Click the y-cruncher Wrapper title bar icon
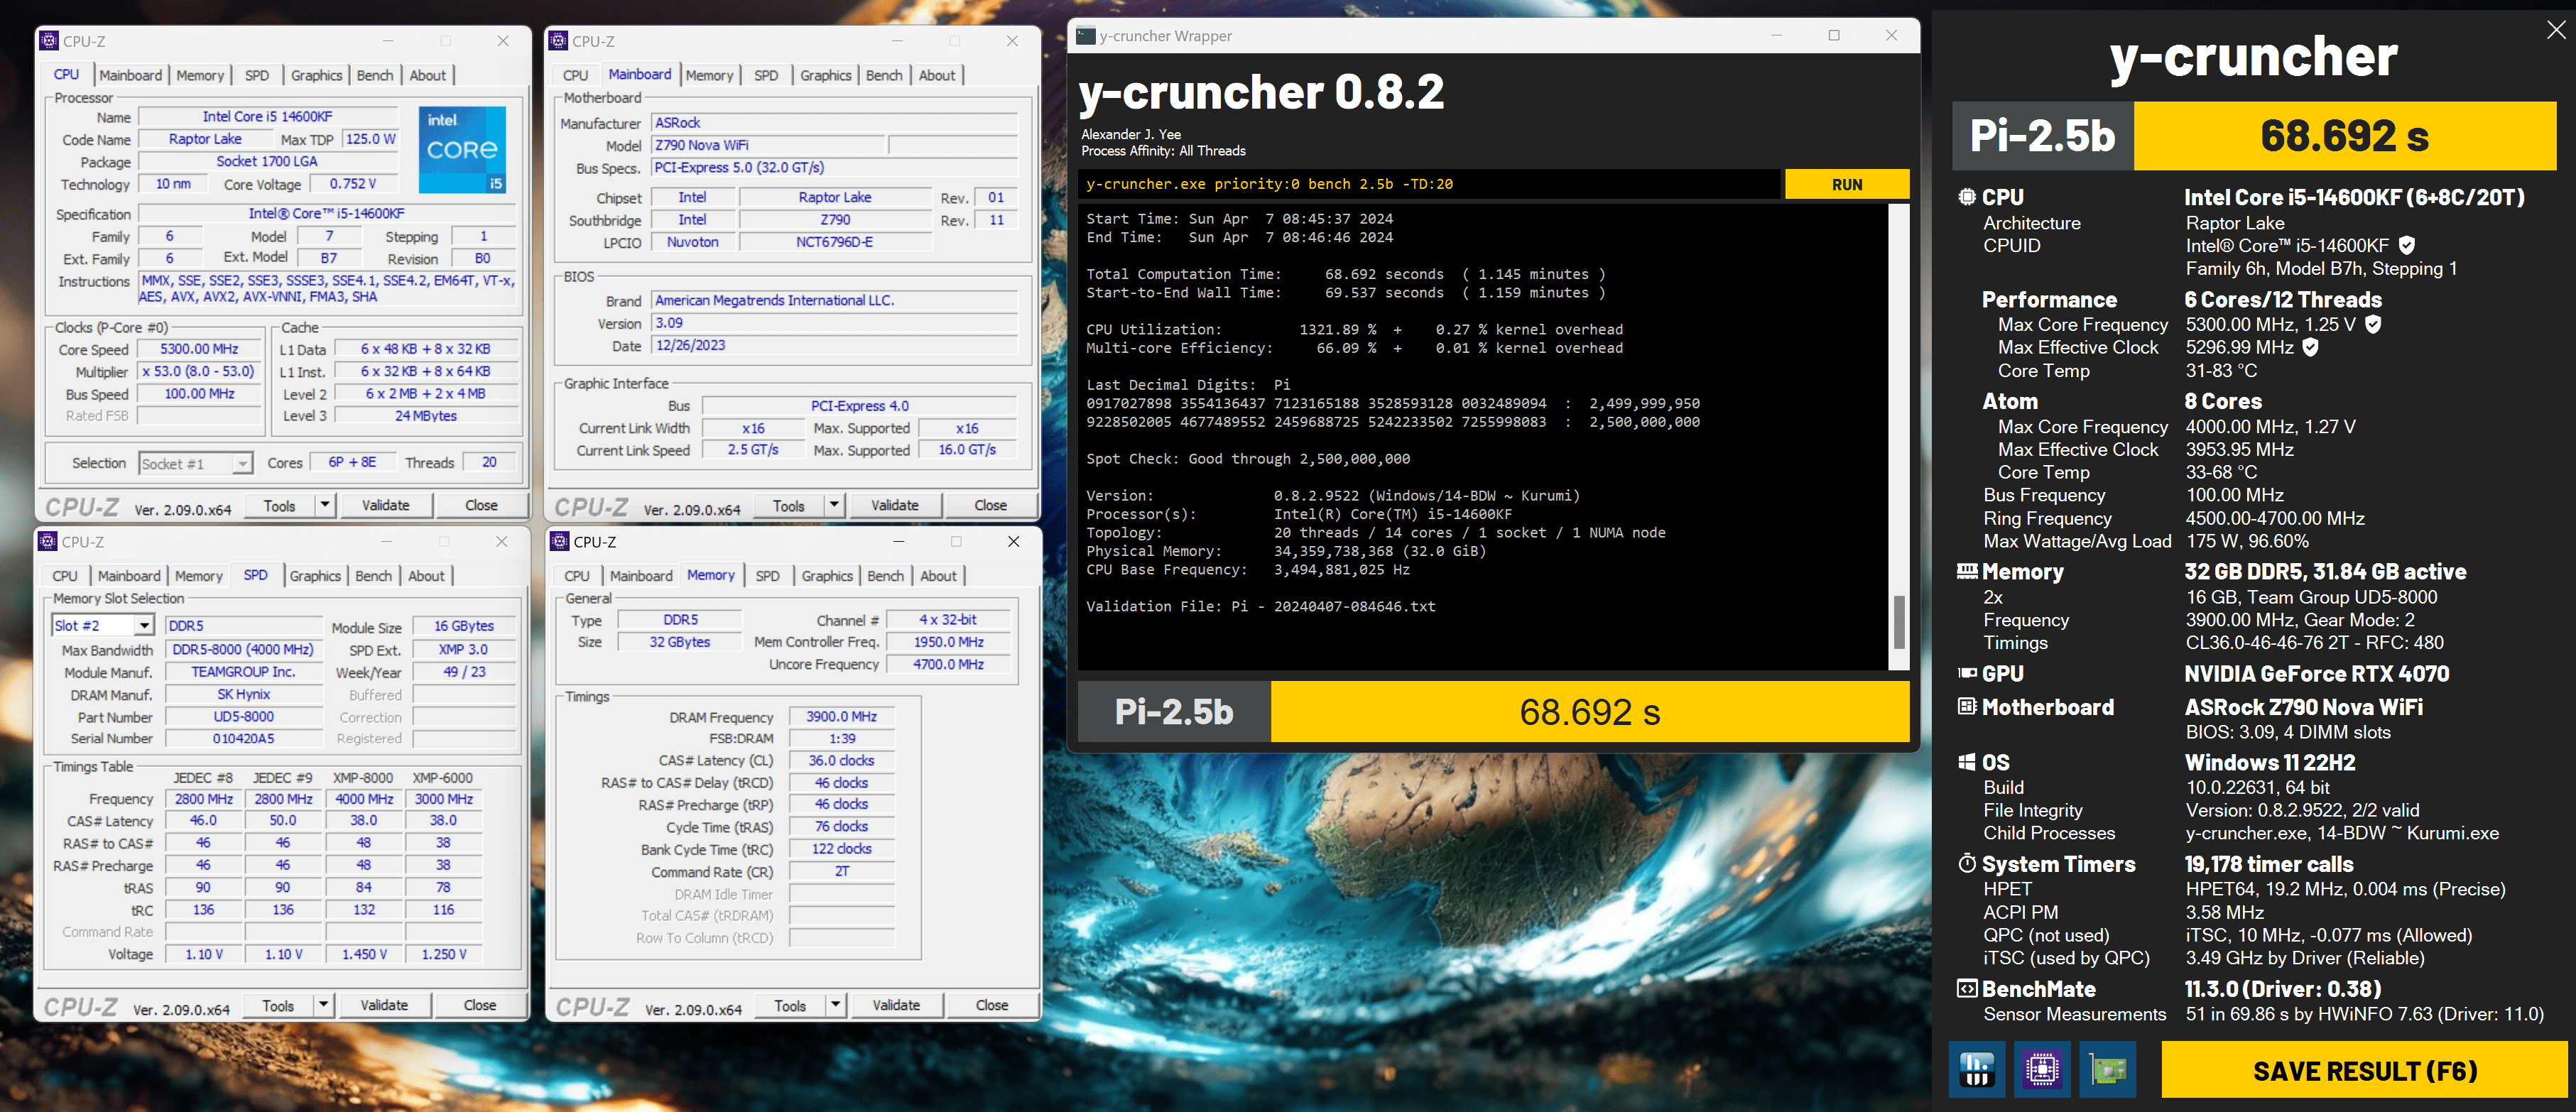This screenshot has width=2576, height=1112. (x=1085, y=35)
